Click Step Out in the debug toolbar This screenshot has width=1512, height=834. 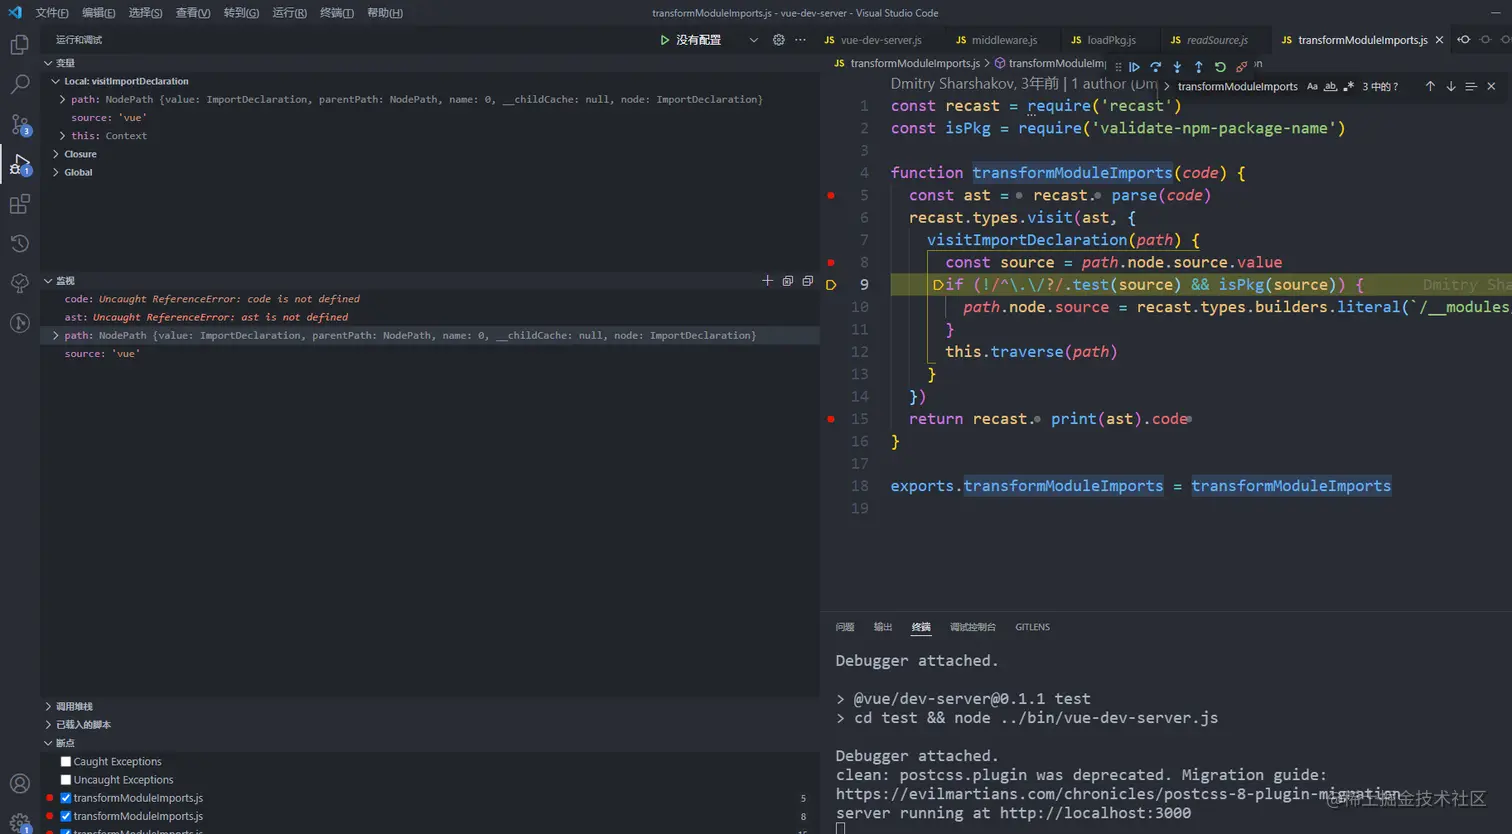[1198, 67]
